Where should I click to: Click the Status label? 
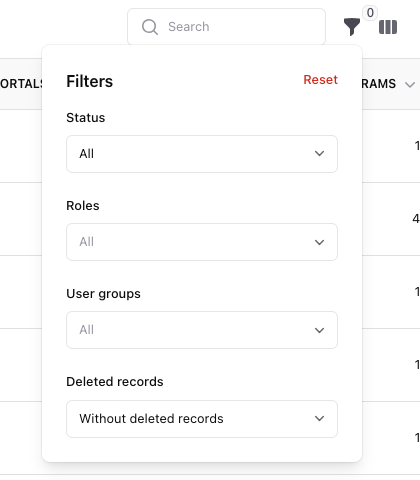point(86,118)
